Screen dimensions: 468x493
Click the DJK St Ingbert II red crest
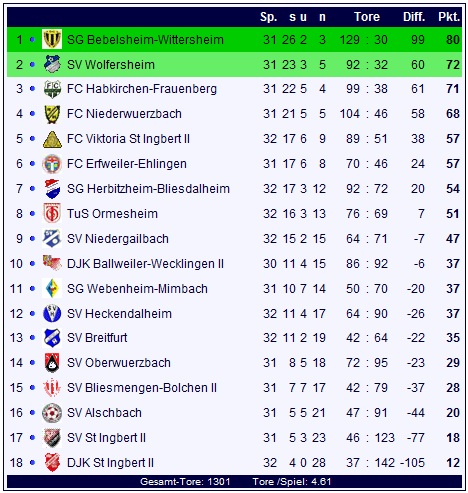click(x=52, y=462)
